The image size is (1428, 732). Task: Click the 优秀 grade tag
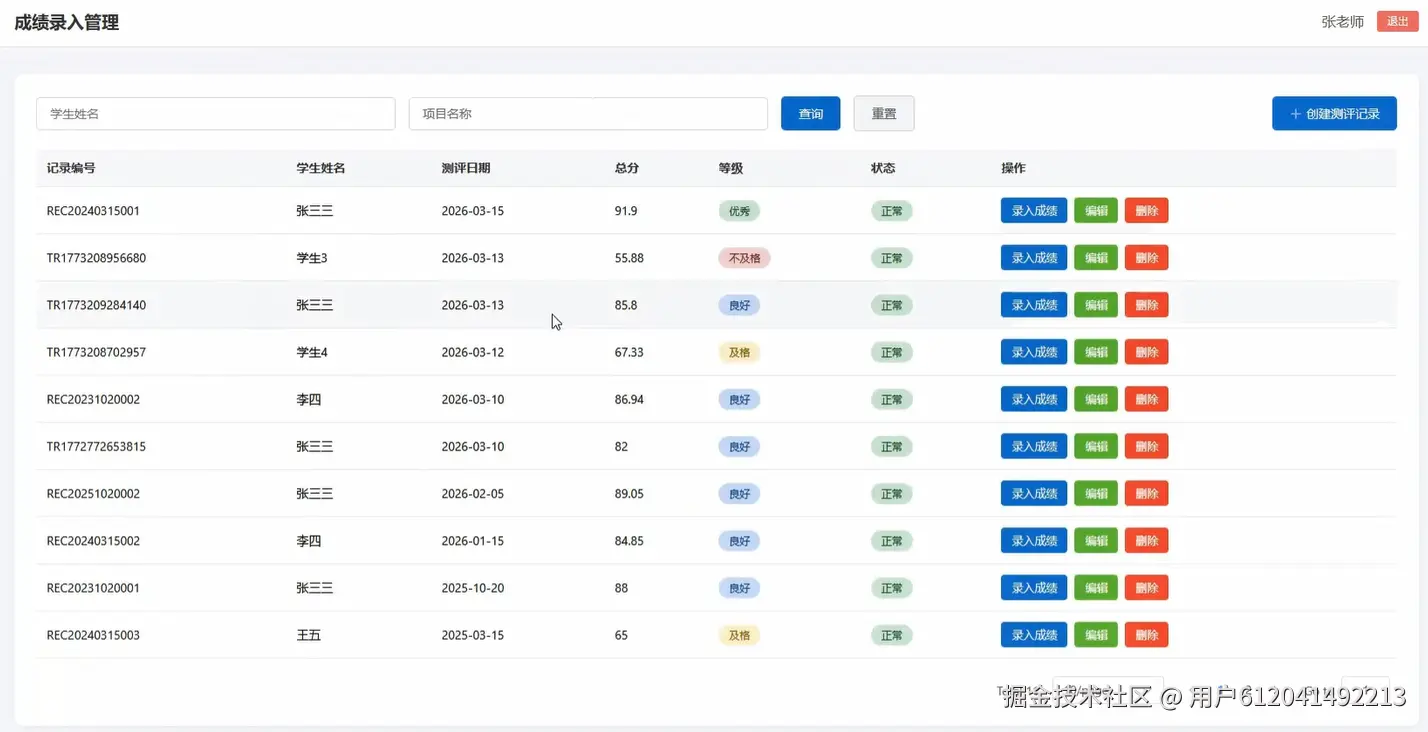point(739,211)
